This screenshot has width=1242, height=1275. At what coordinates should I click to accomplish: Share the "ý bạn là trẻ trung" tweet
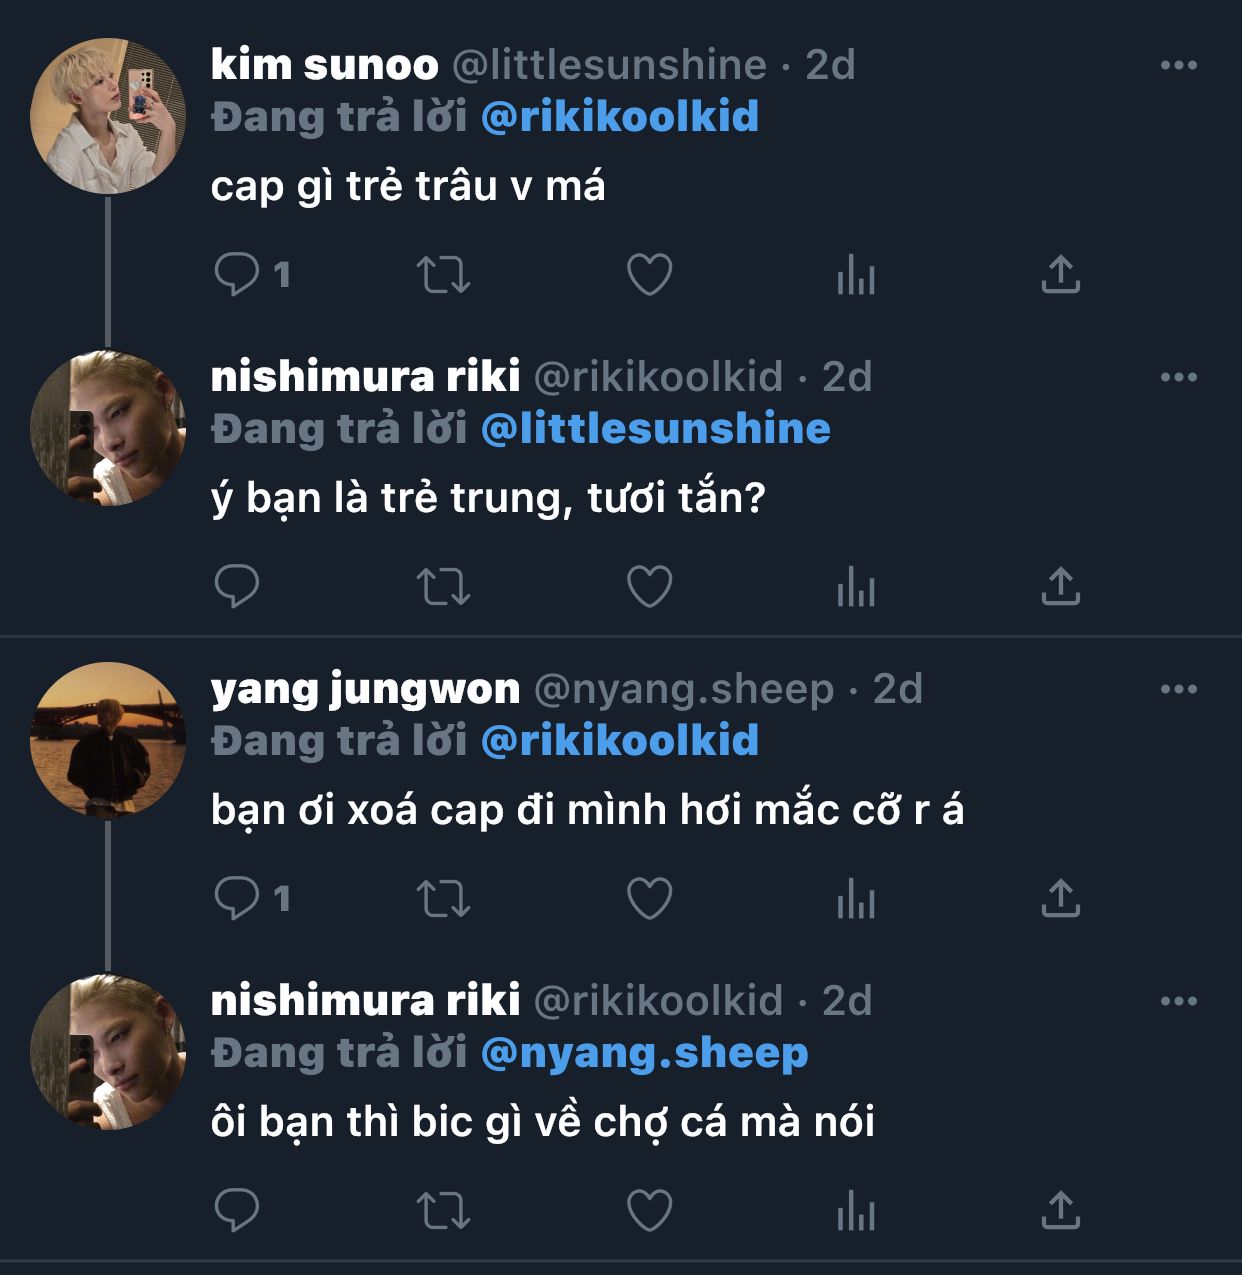coord(1061,586)
